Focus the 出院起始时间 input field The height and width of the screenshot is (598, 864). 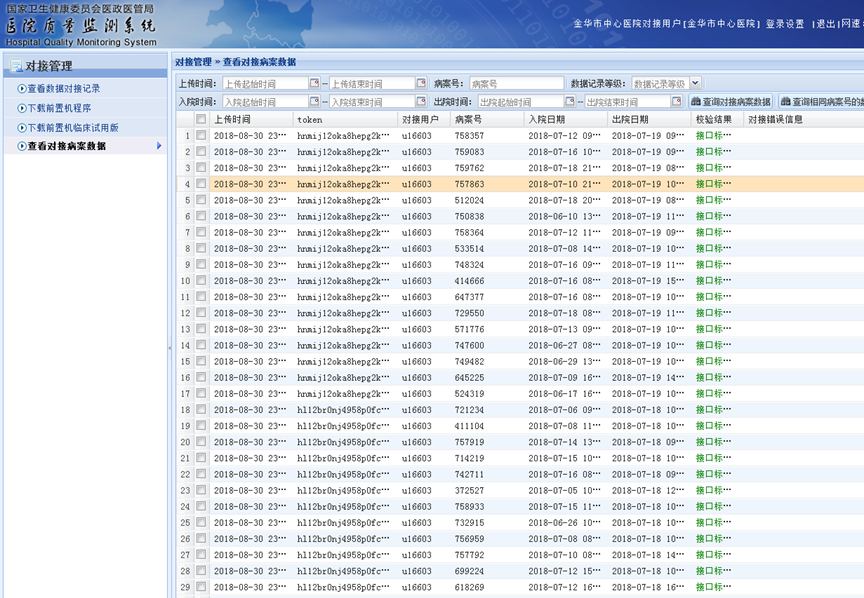pyautogui.click(x=521, y=101)
